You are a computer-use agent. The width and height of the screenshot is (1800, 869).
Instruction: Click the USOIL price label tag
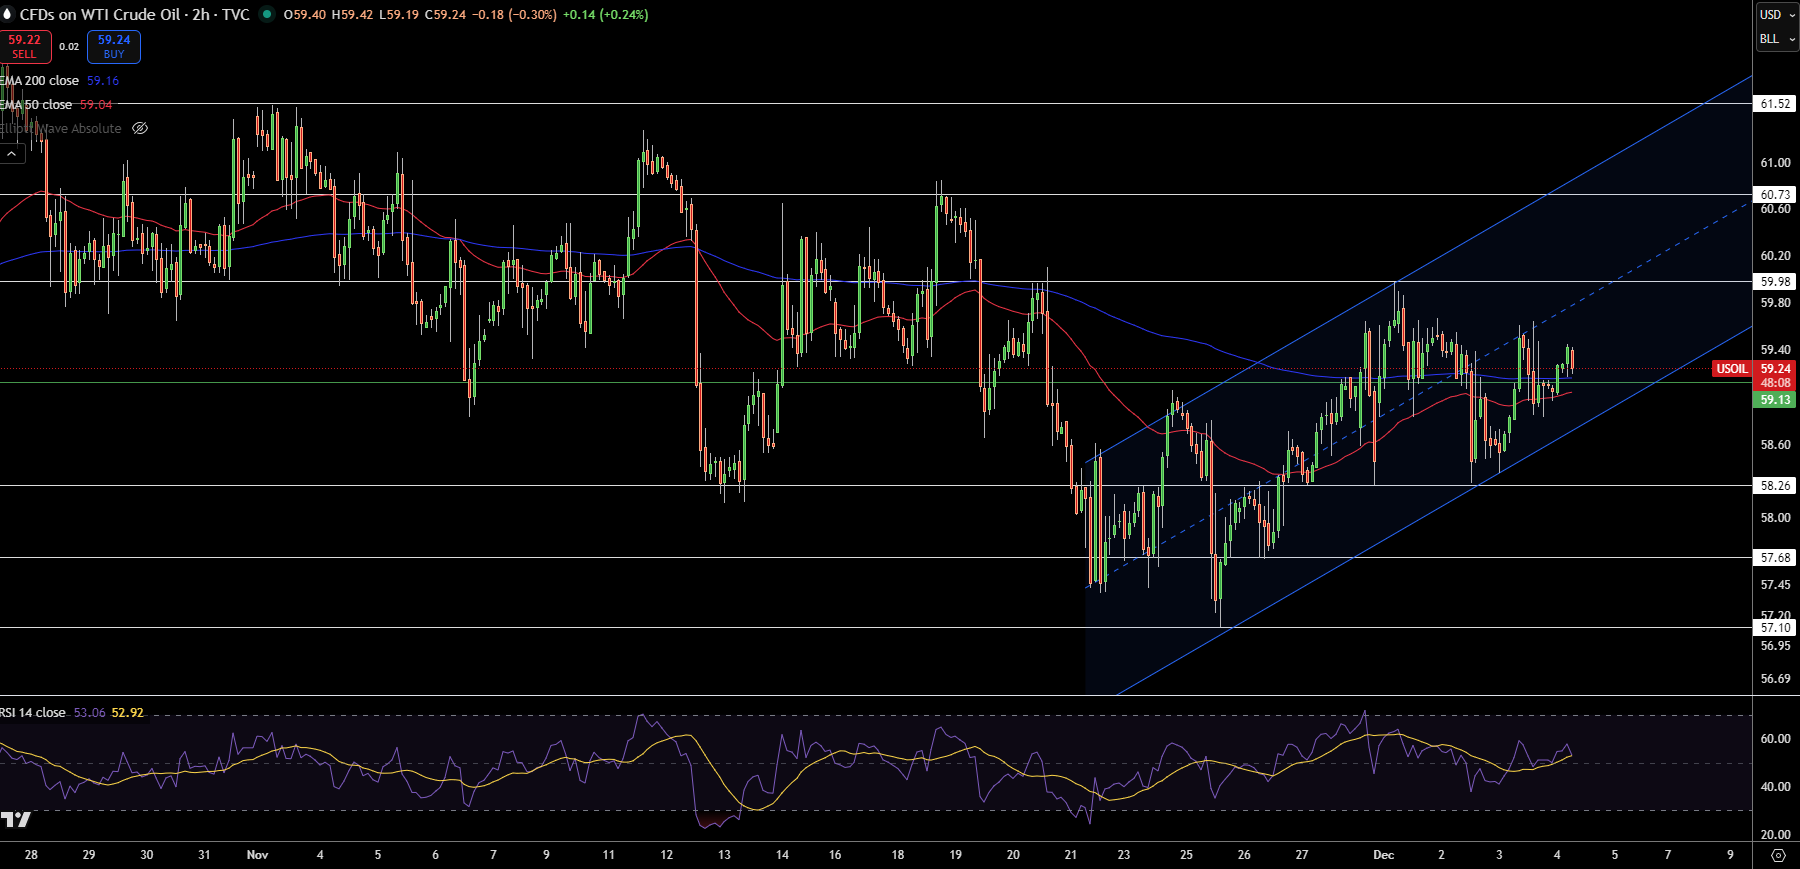pos(1732,369)
